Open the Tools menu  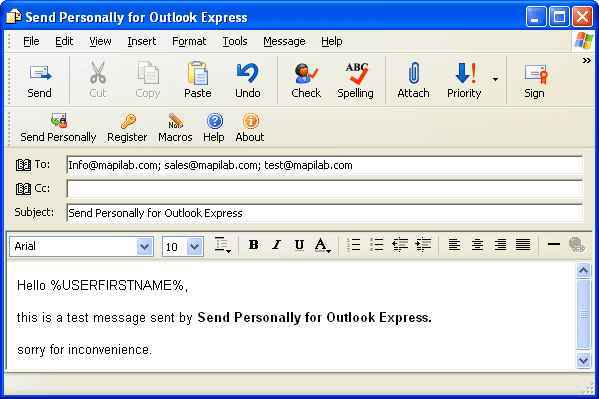tap(235, 41)
